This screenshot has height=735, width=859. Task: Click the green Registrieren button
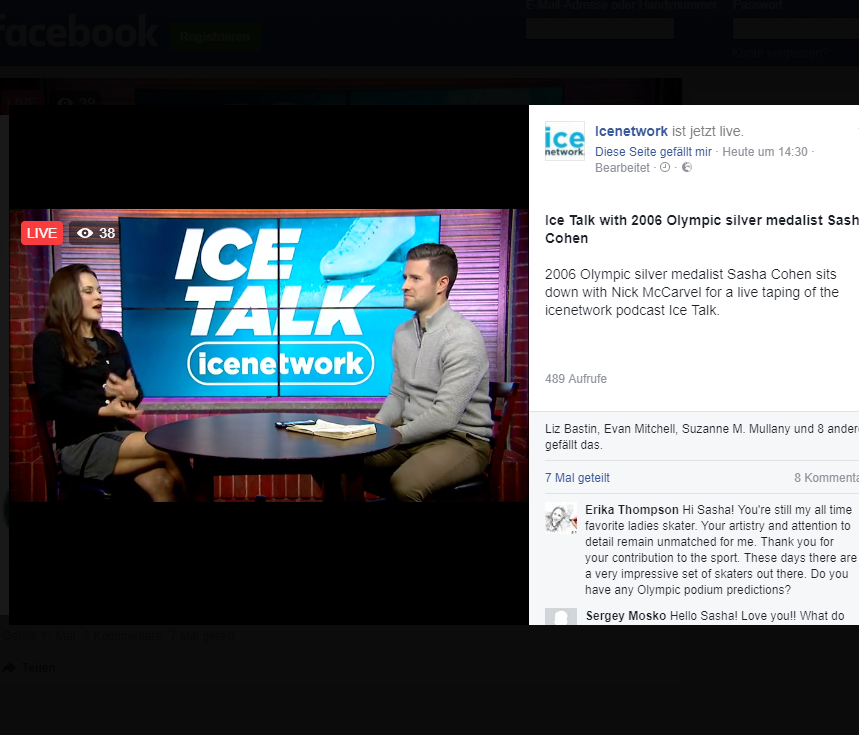pyautogui.click(x=215, y=37)
